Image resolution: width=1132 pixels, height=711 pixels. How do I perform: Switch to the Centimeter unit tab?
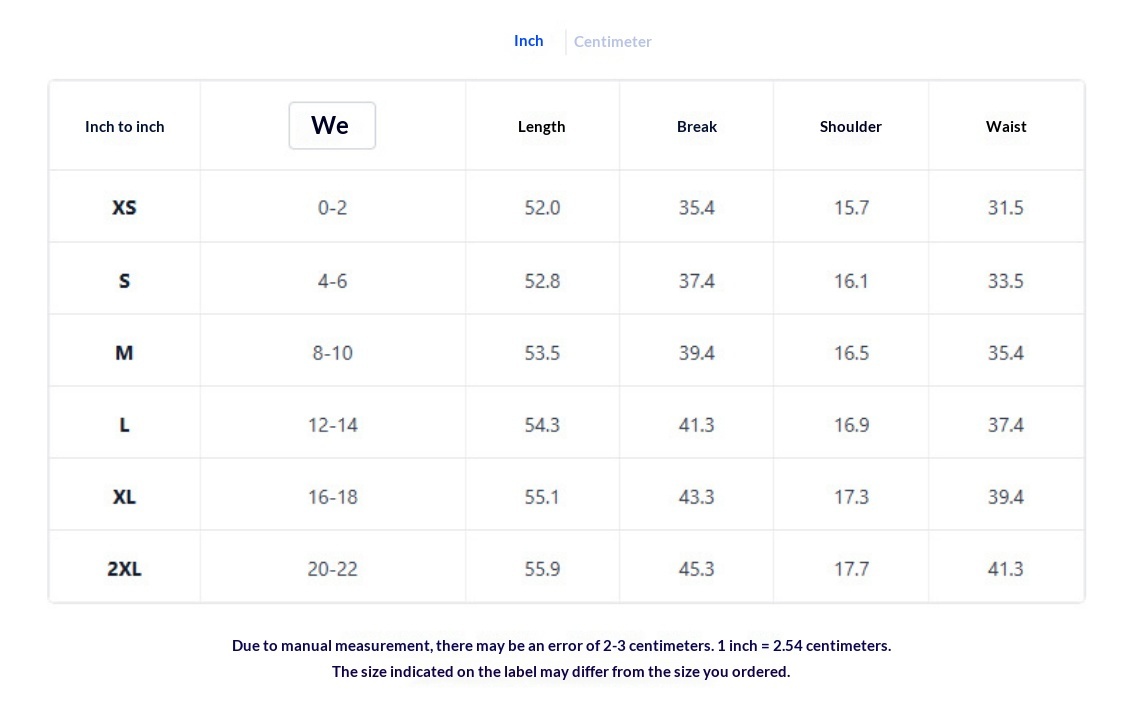(612, 42)
